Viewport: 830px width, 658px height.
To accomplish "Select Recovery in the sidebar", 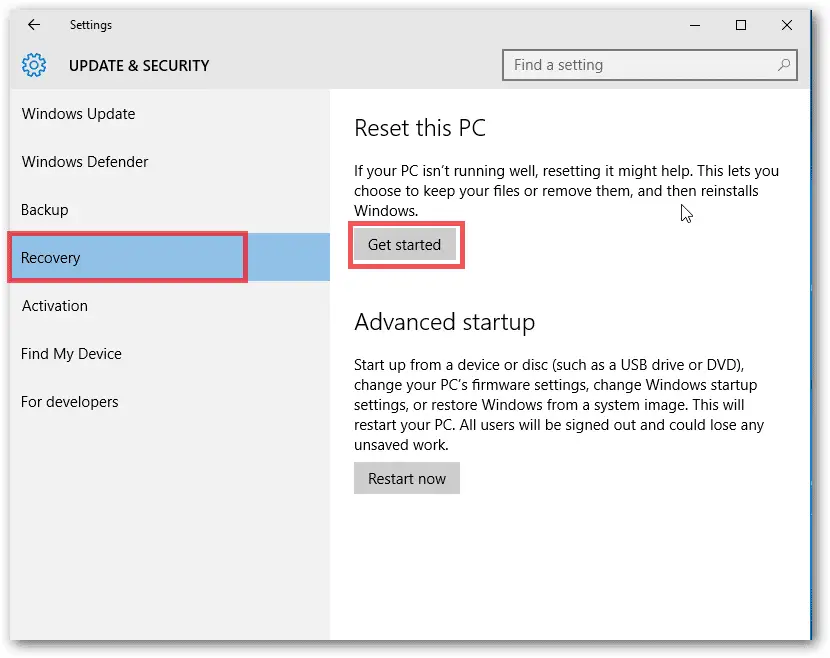I will 169,257.
